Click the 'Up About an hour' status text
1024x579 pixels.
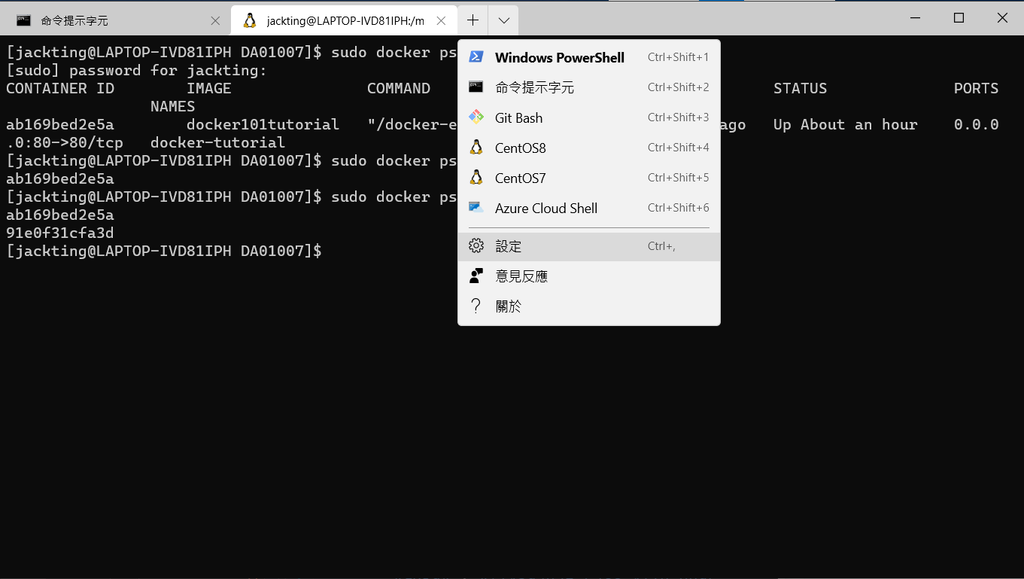pos(845,124)
